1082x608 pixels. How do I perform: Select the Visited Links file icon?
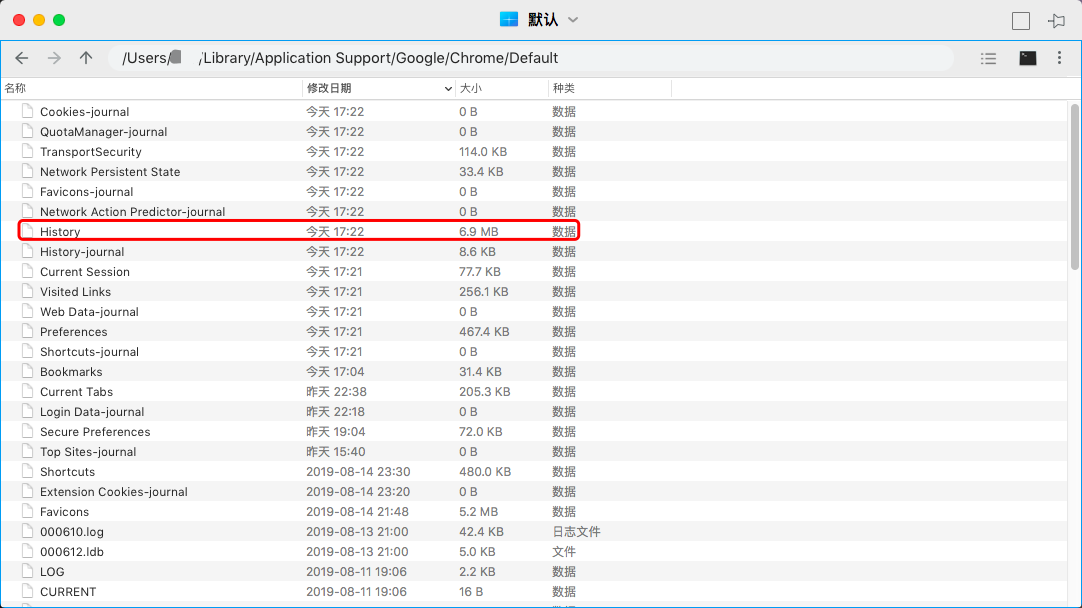point(28,291)
